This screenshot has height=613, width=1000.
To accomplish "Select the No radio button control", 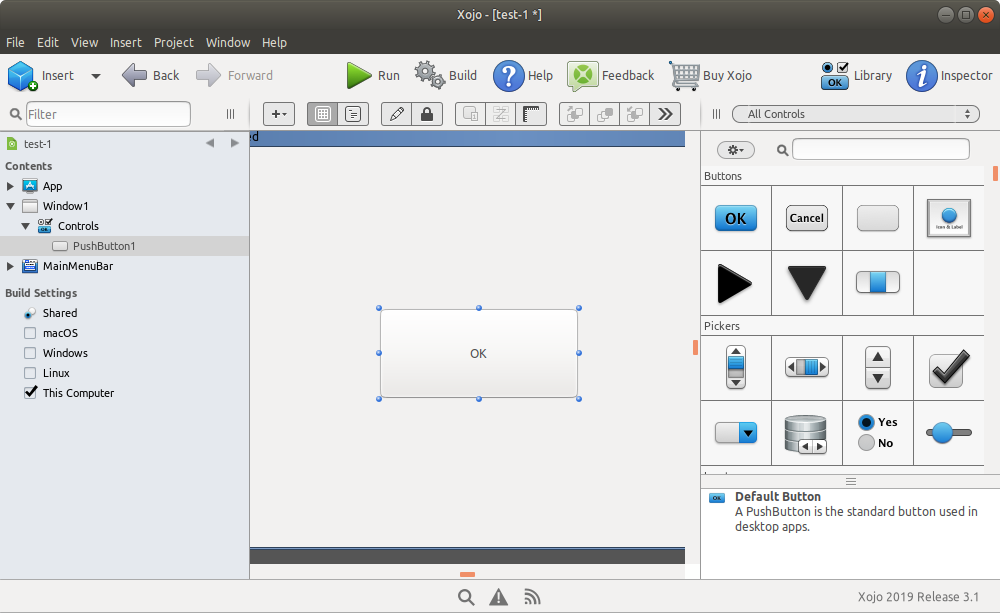I will click(x=876, y=443).
